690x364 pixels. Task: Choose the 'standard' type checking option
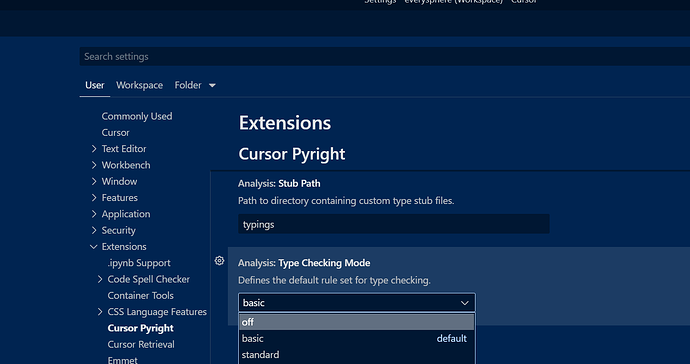(x=356, y=355)
